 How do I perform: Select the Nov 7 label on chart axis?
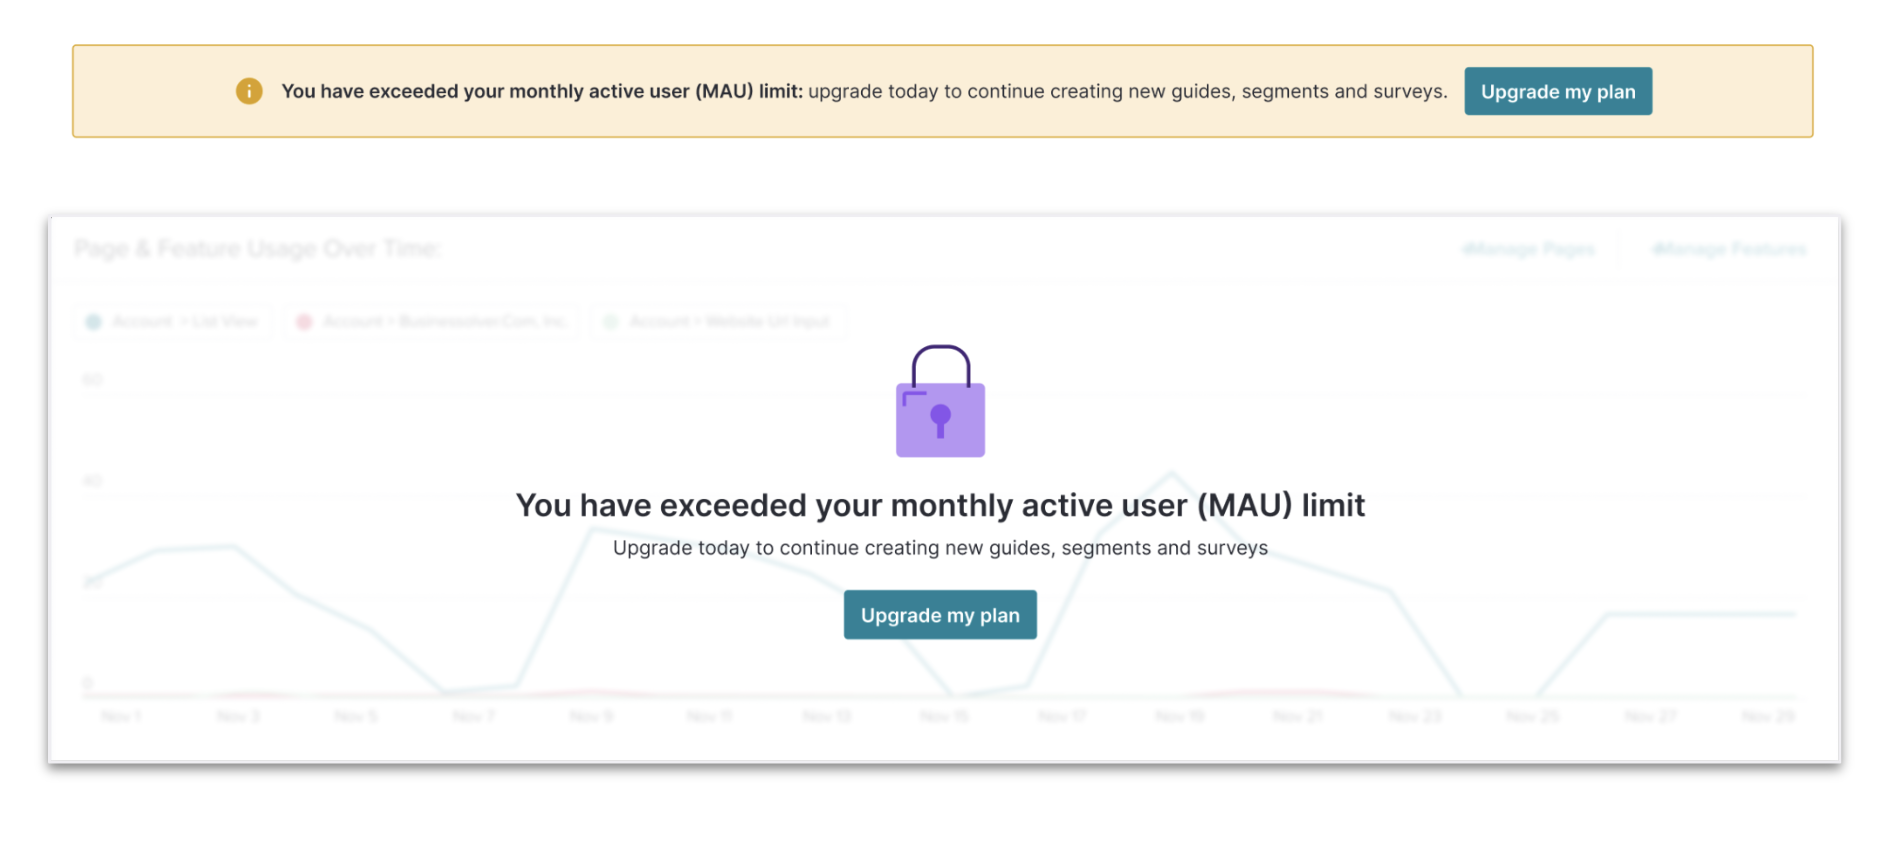(473, 716)
